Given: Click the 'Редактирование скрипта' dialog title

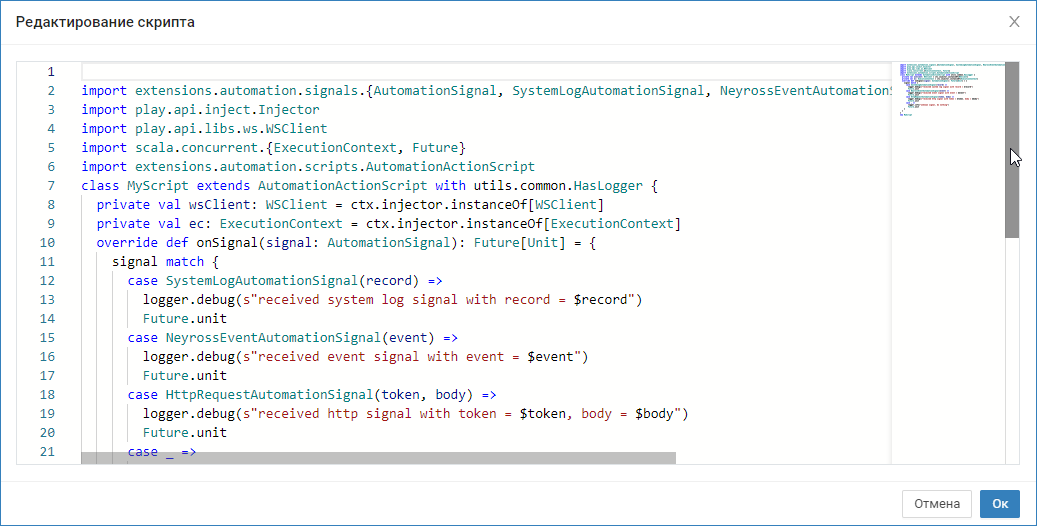Looking at the screenshot, I should (x=105, y=22).
